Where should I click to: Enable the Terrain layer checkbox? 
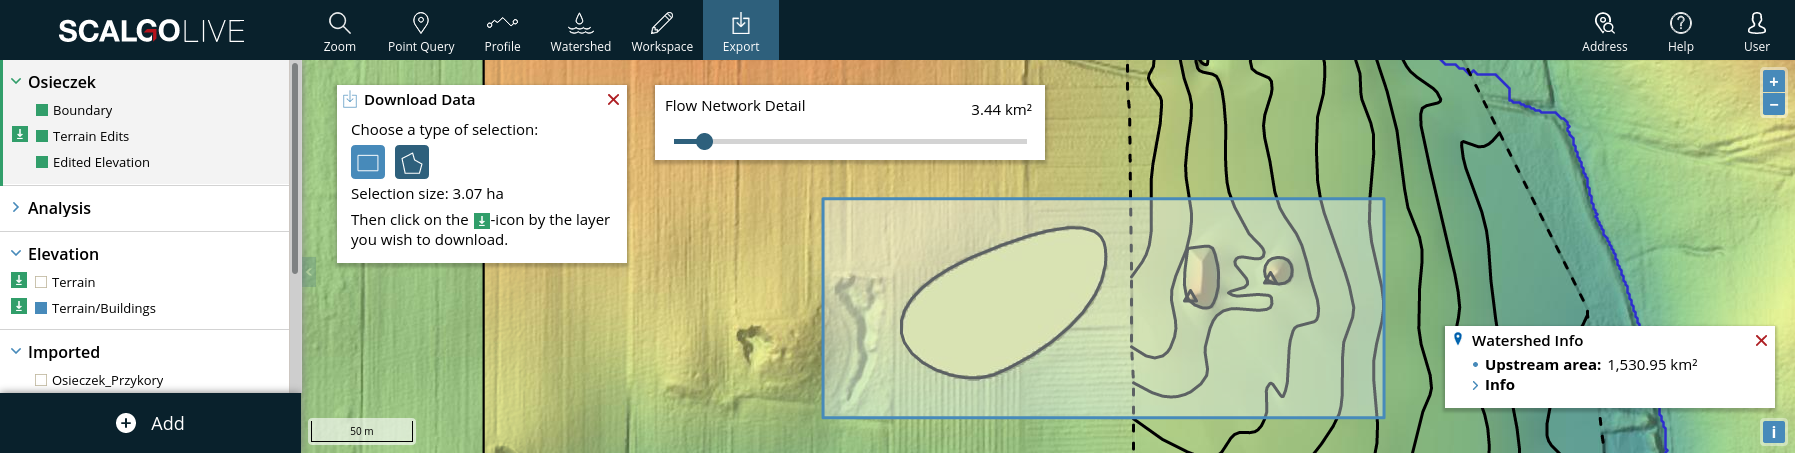tap(41, 282)
